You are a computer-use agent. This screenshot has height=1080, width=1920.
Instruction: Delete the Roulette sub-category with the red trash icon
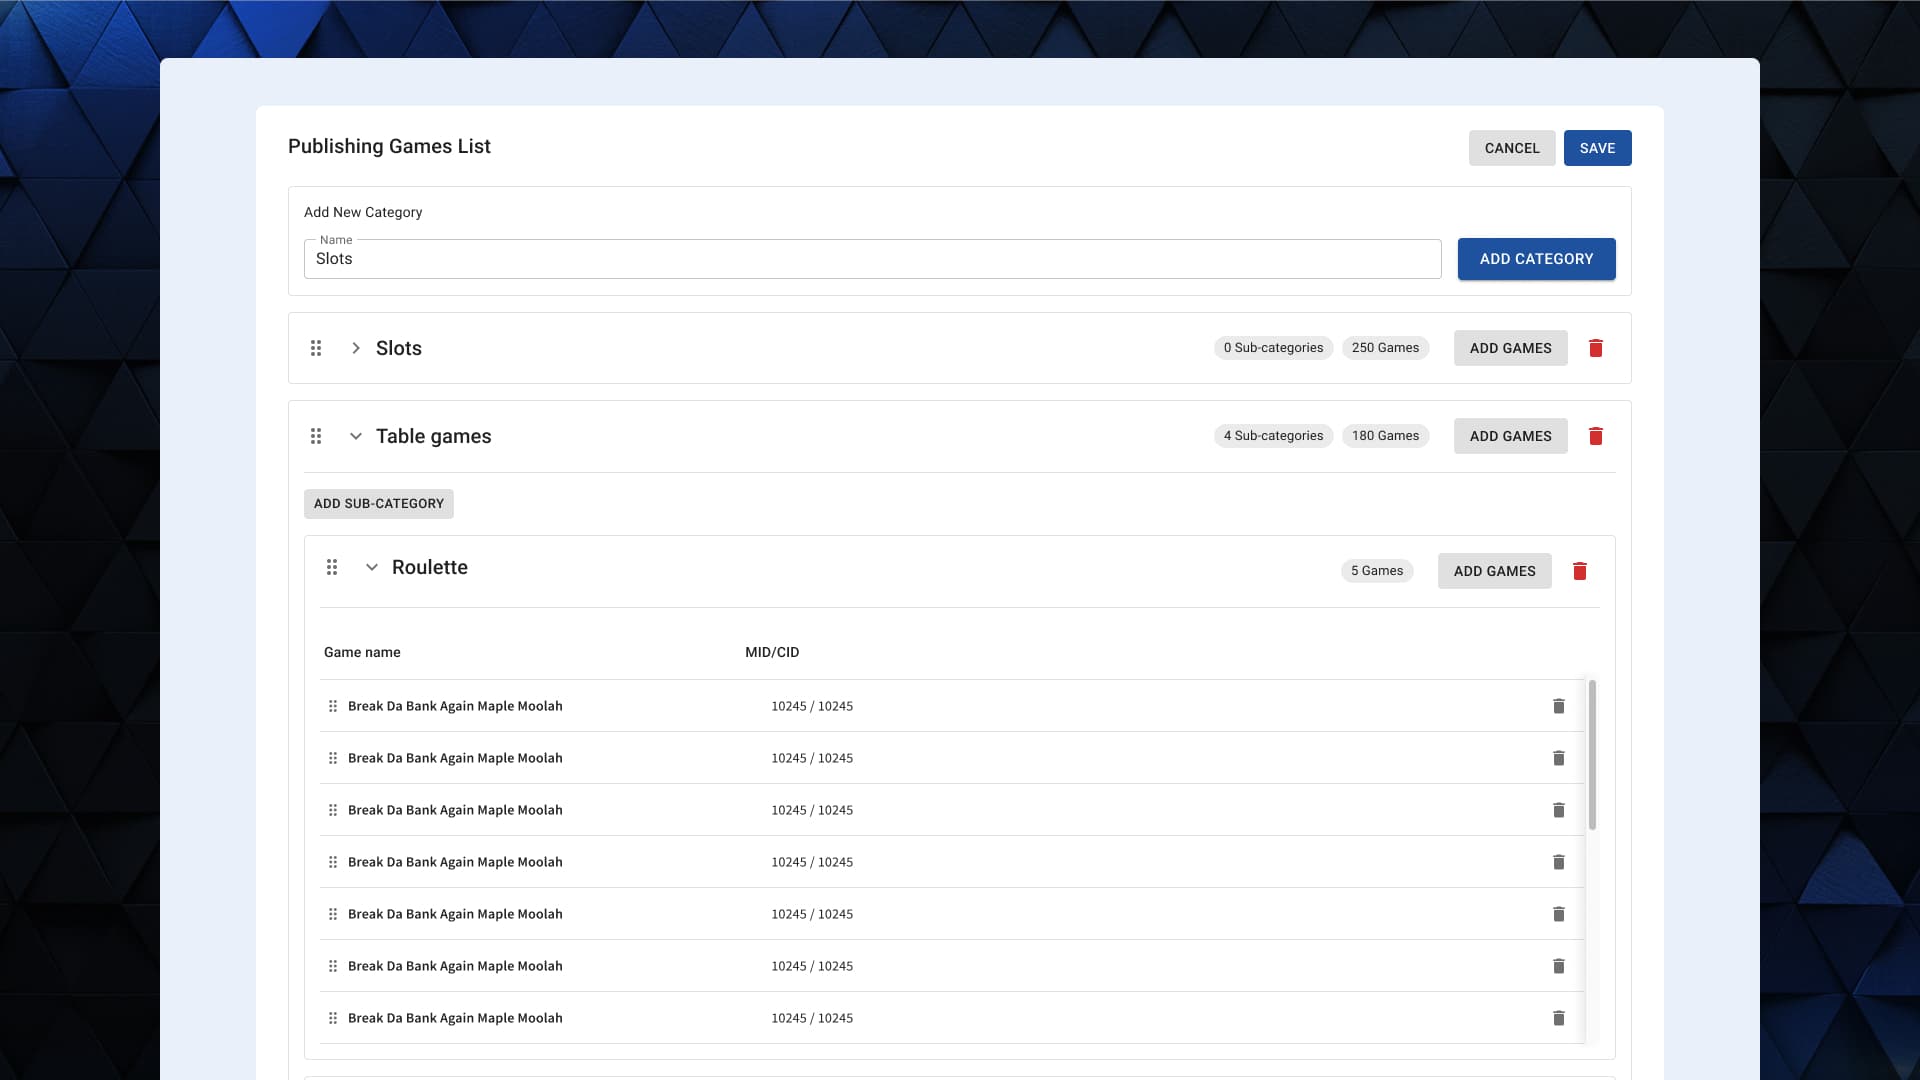coord(1580,571)
